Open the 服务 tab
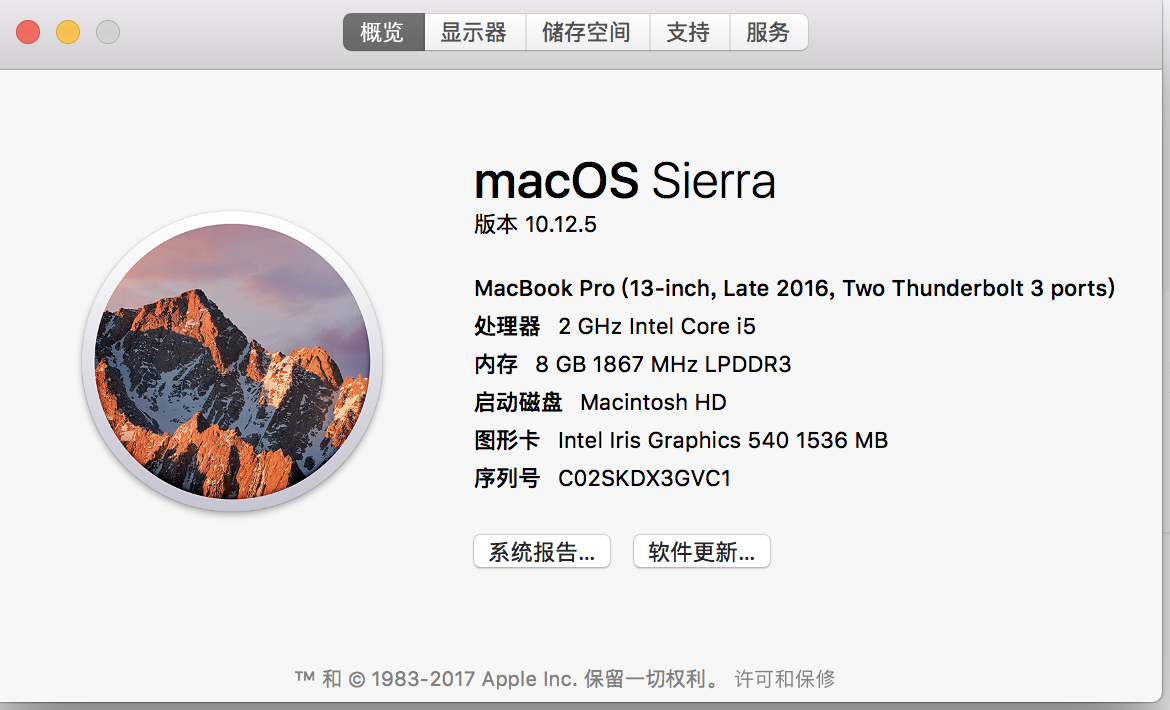Image resolution: width=1170 pixels, height=710 pixels. coord(768,32)
